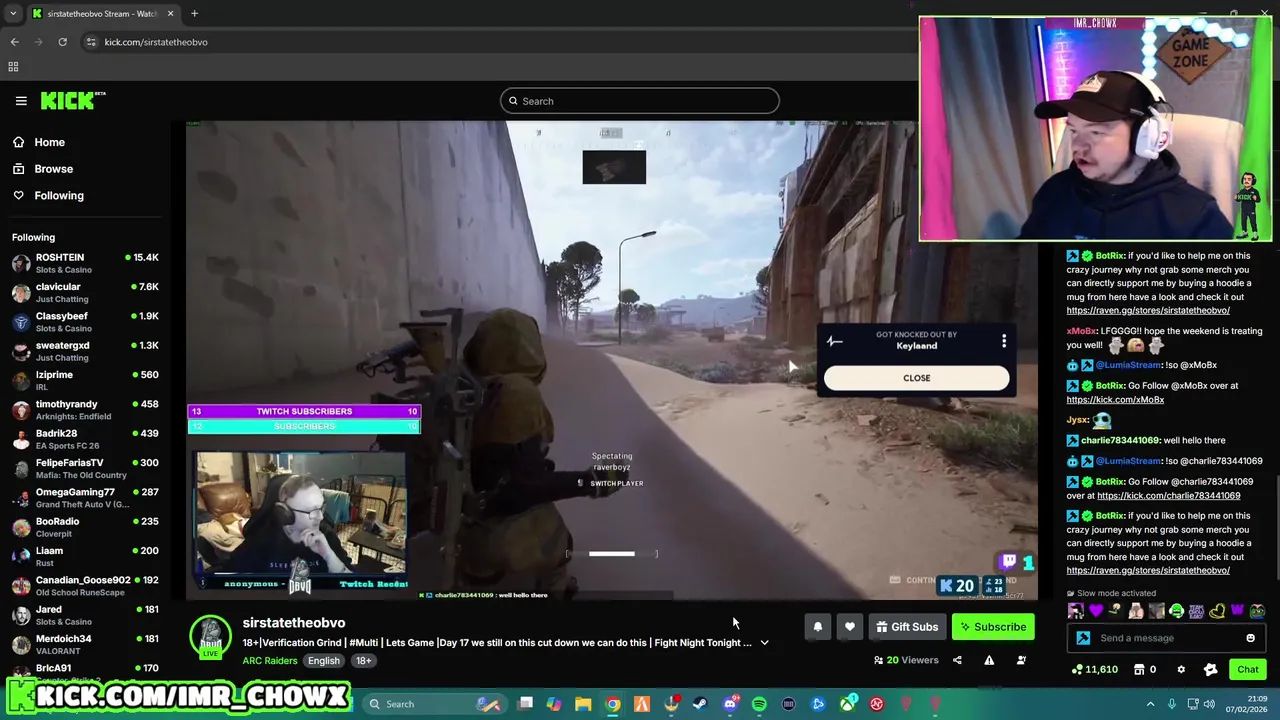
Task: Click the share stream icon
Action: tap(957, 660)
